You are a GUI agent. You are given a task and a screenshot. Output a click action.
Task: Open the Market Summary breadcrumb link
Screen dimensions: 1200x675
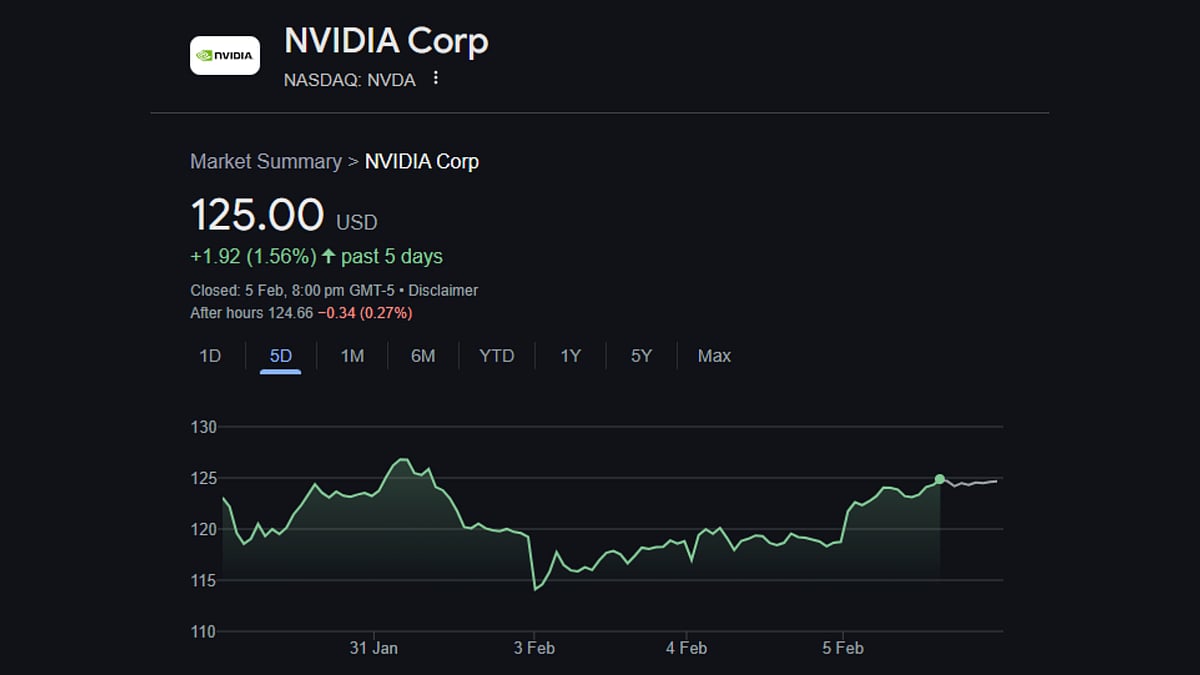pos(265,161)
